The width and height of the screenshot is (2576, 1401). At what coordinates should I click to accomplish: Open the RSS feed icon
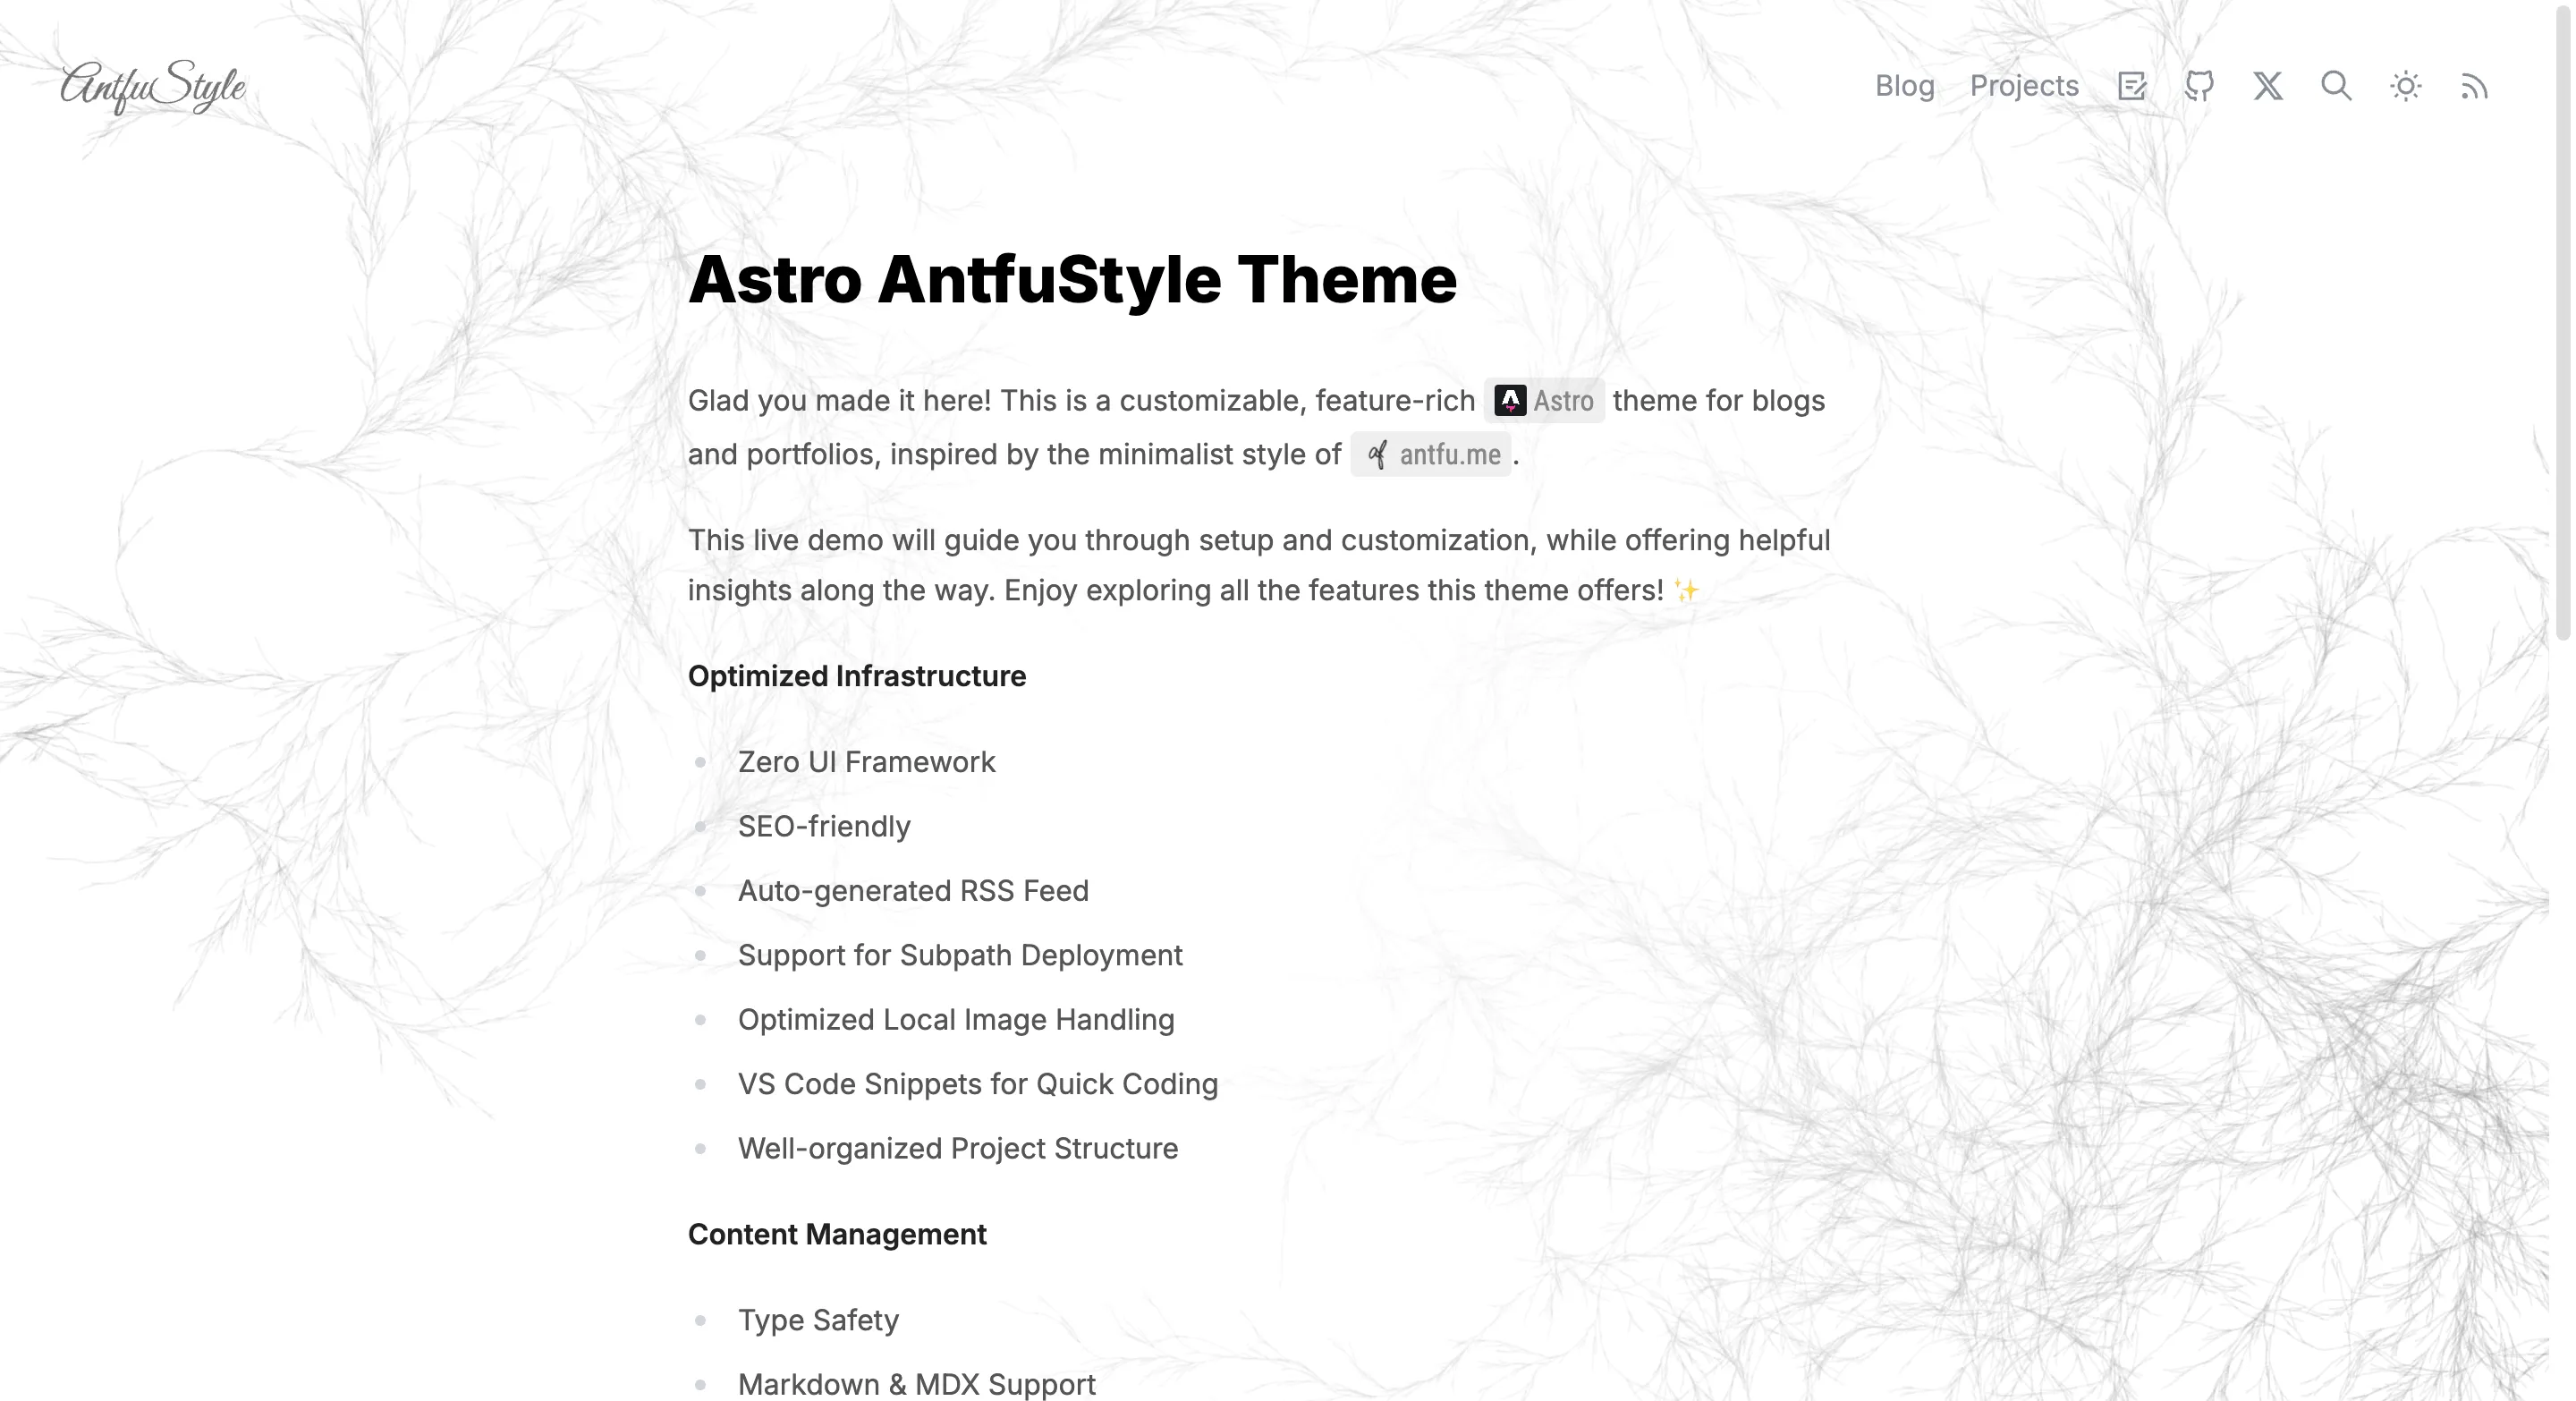2474,87
